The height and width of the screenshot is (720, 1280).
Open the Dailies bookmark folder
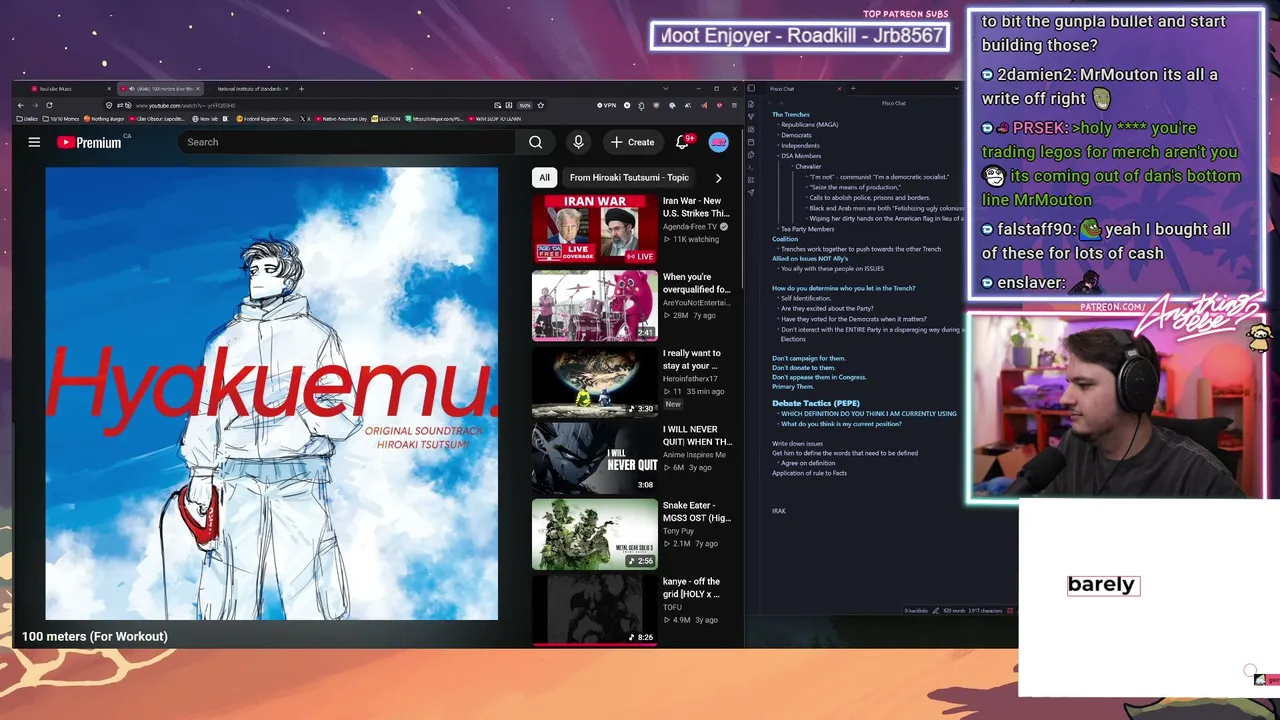27,119
